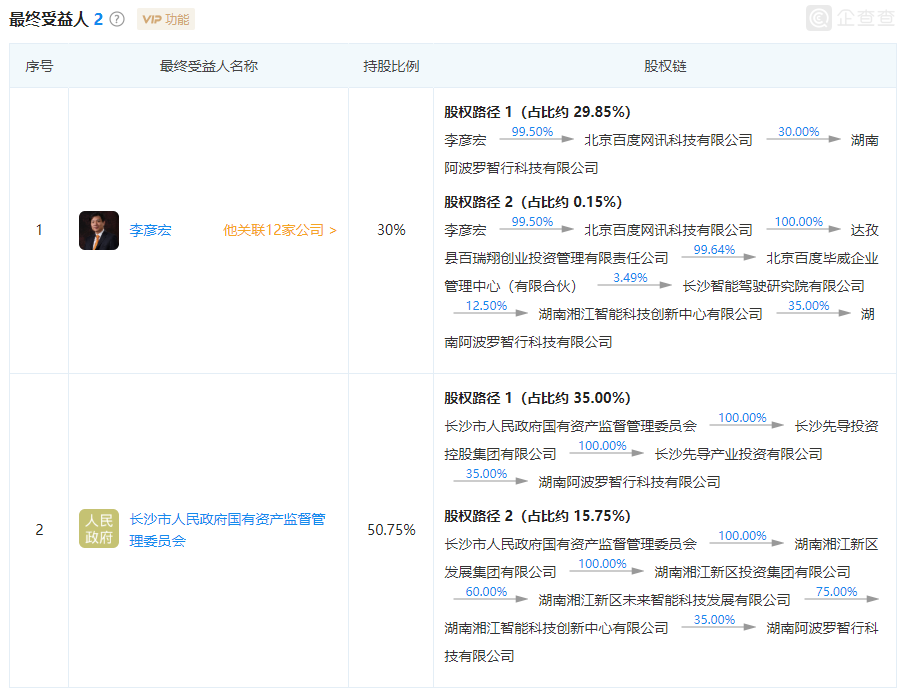
Task: Select the 30% shareholding cell
Action: (x=391, y=230)
